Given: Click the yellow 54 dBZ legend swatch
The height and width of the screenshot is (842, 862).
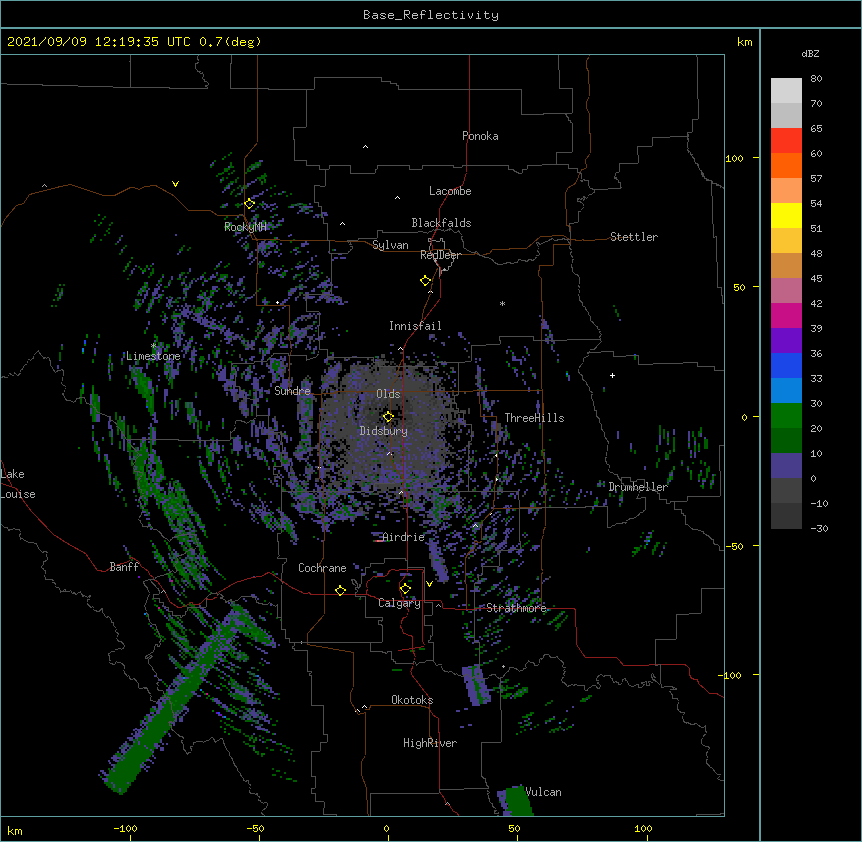Looking at the screenshot, I should (786, 215).
